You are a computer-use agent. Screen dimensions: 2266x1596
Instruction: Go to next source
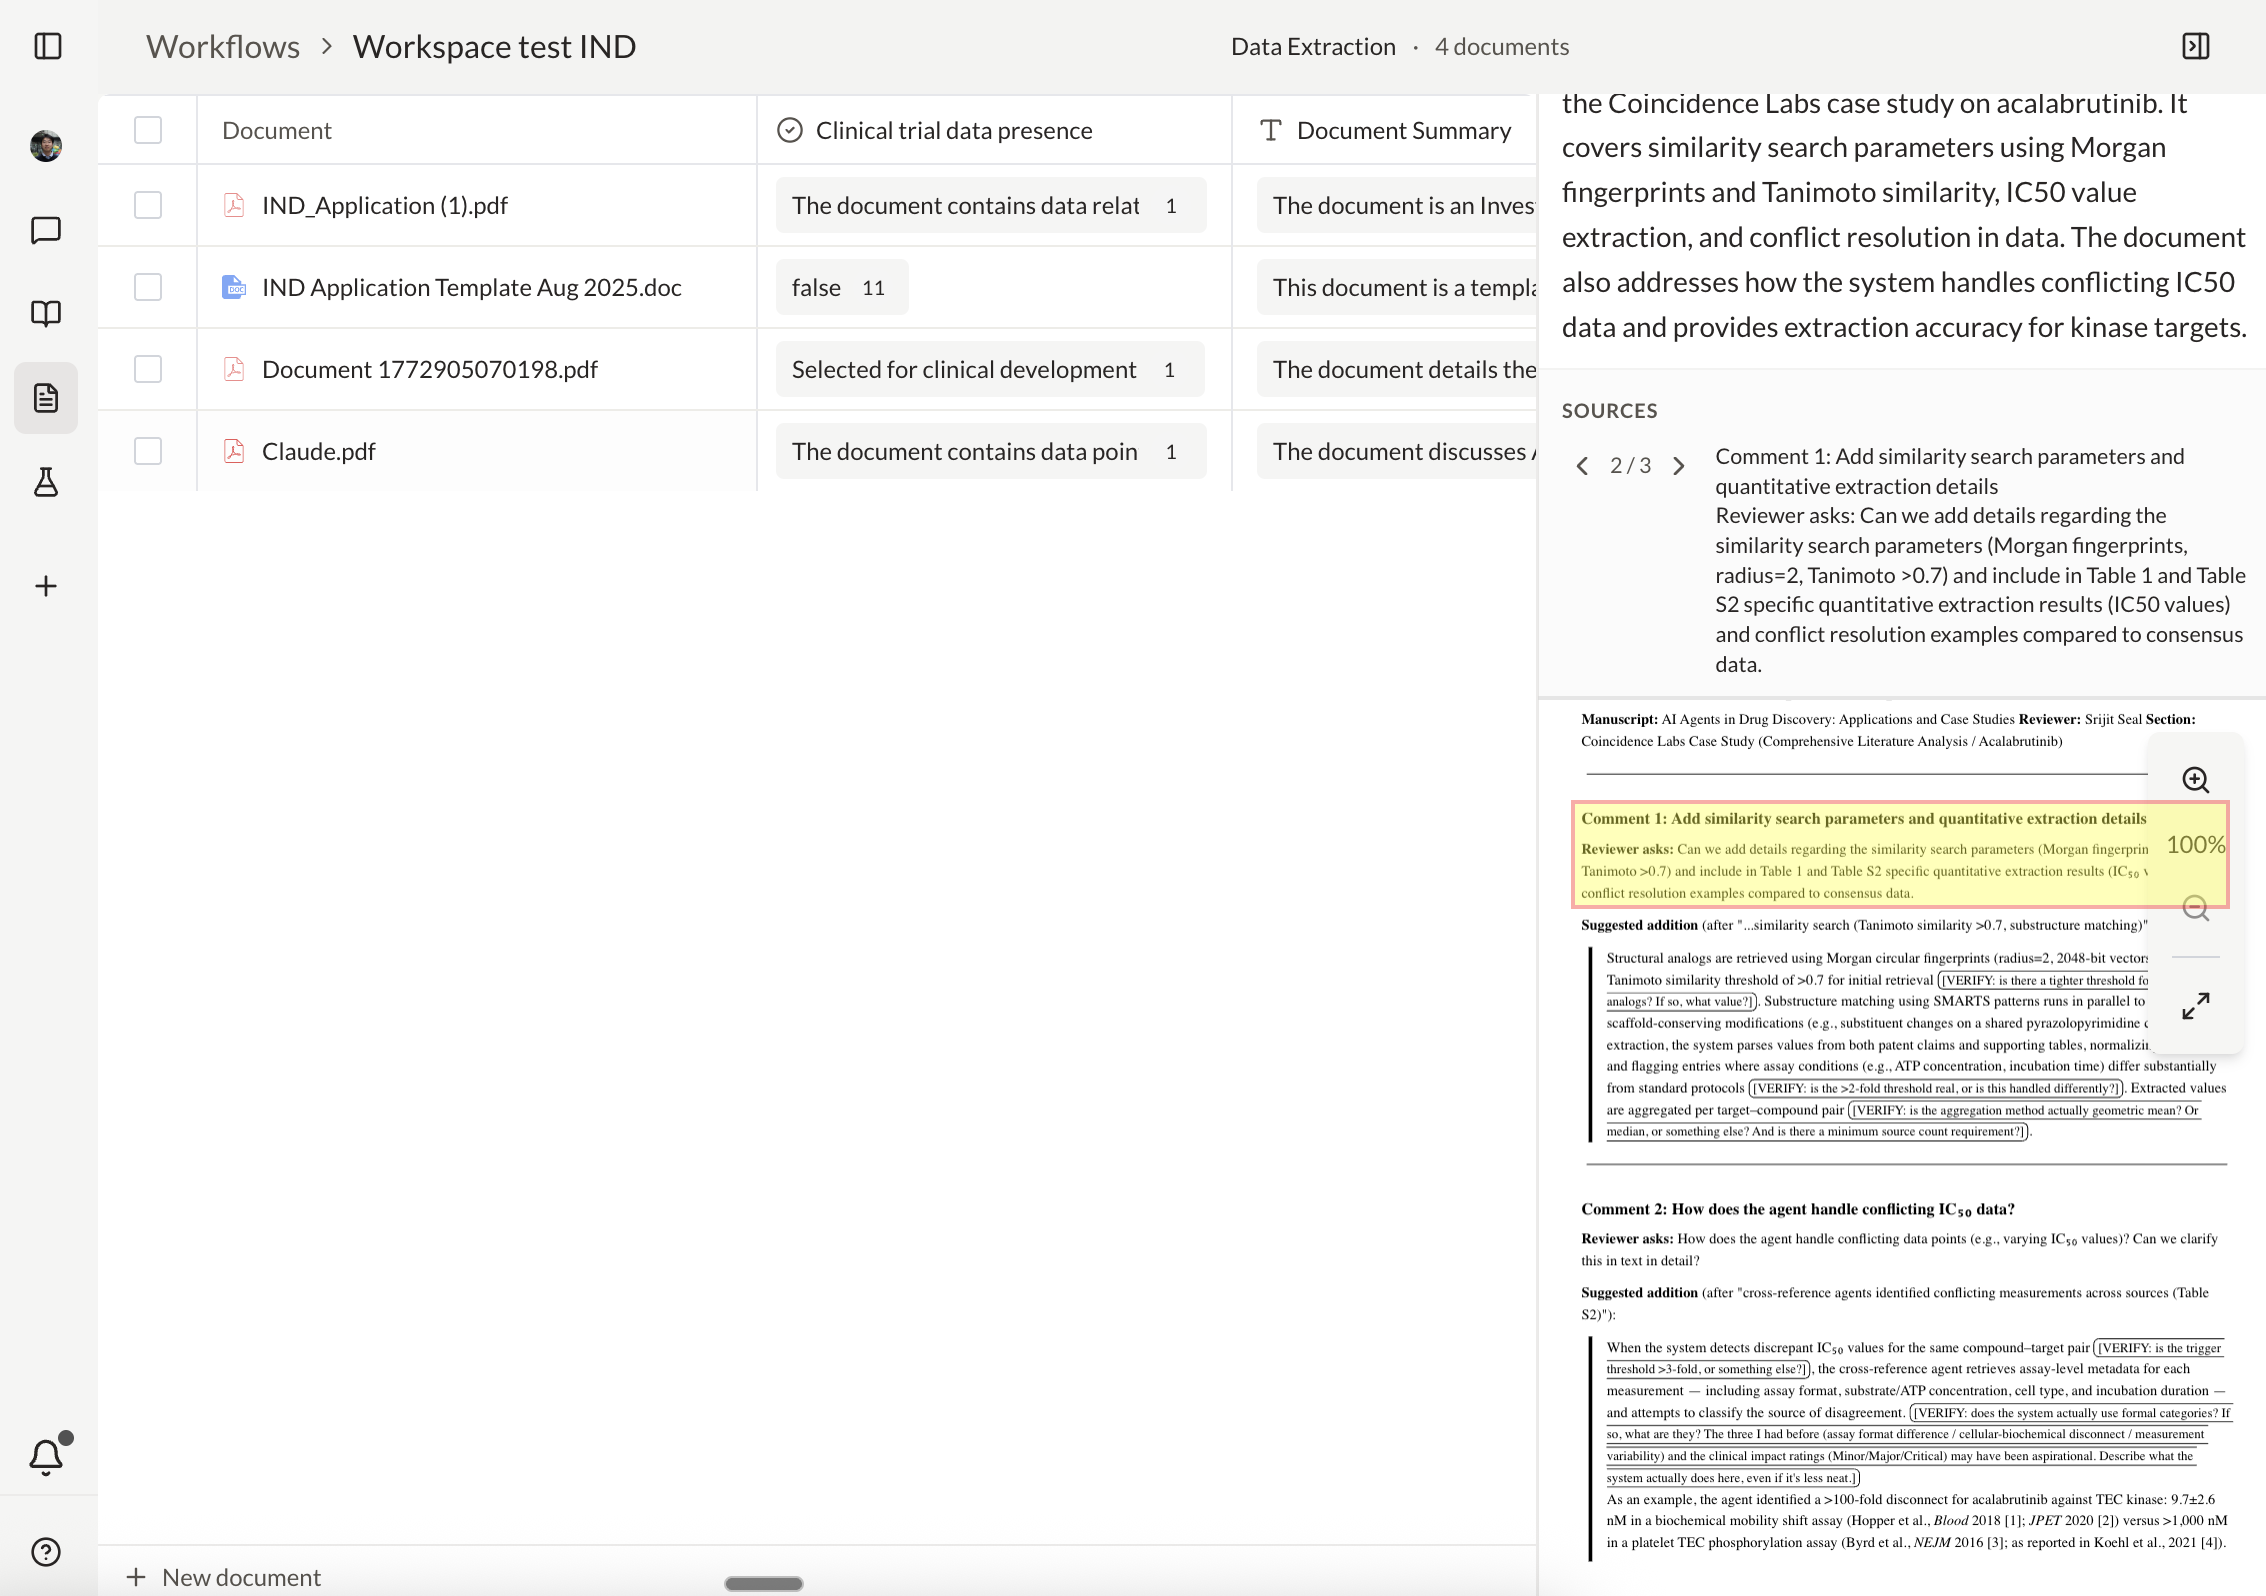pyautogui.click(x=1679, y=466)
